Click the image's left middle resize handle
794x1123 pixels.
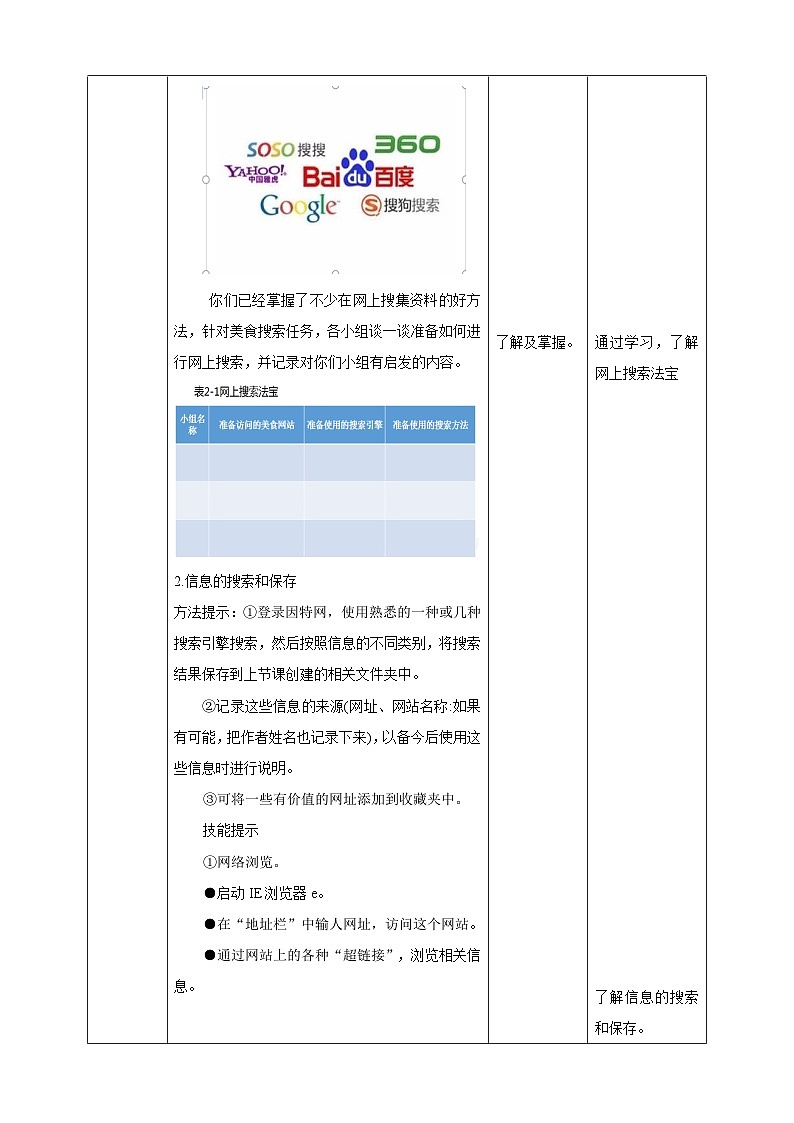click(x=206, y=180)
